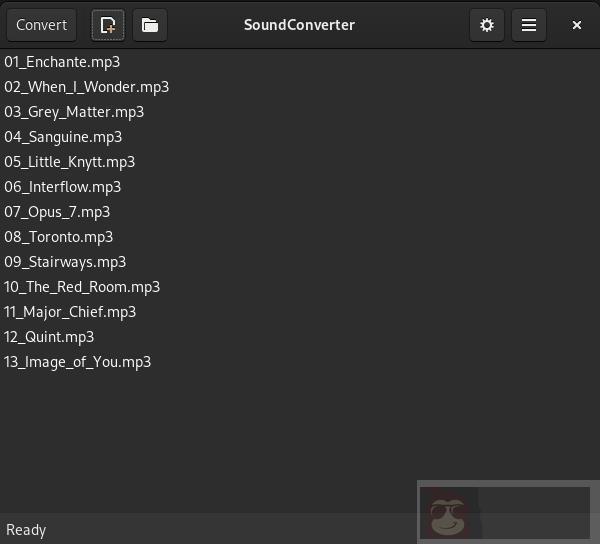Image resolution: width=600 pixels, height=544 pixels.
Task: Open the hamburger menu
Action: [x=529, y=25]
